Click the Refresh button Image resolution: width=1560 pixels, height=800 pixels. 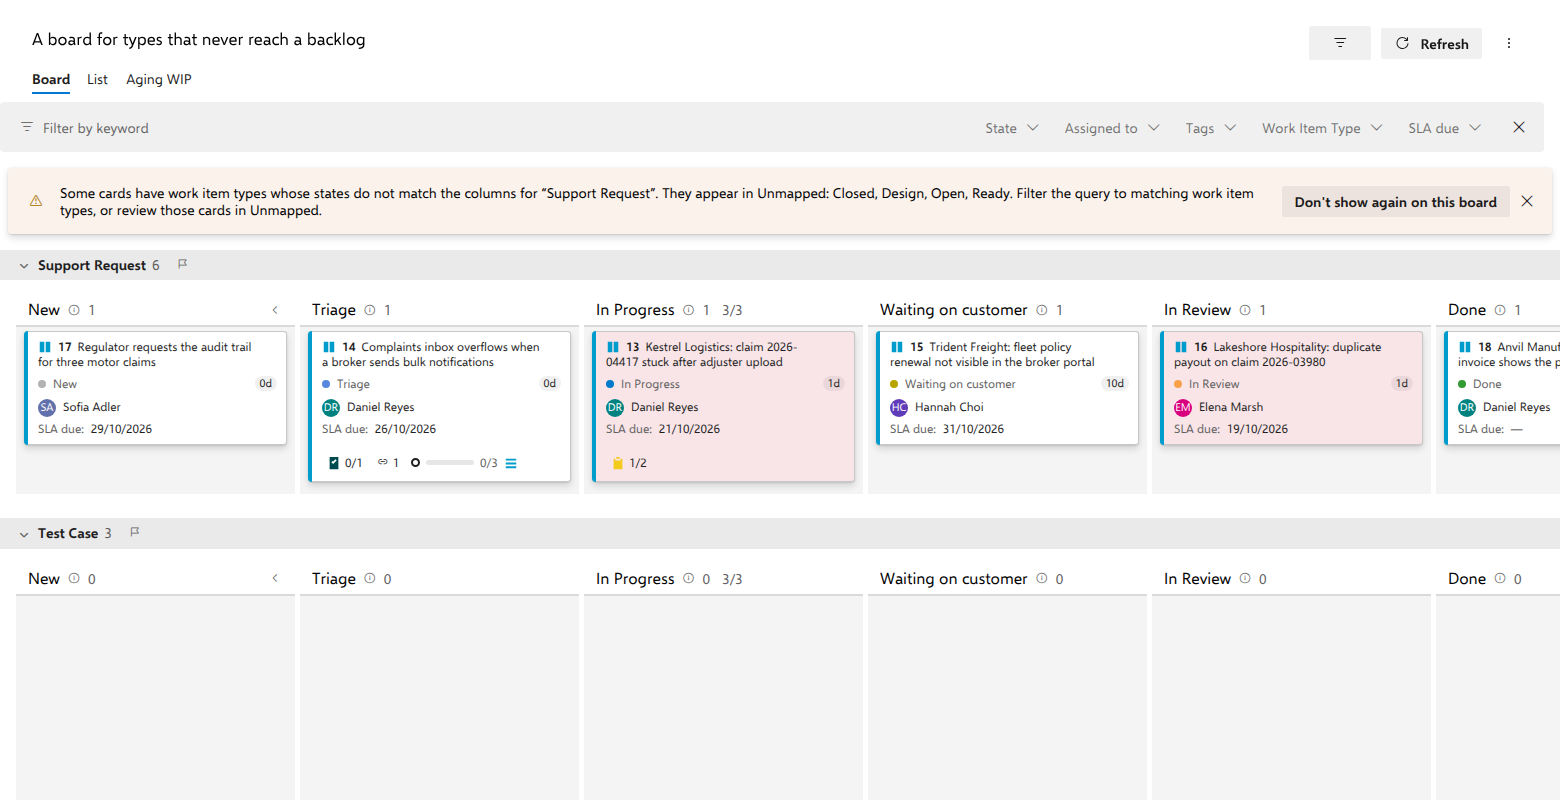click(1431, 43)
